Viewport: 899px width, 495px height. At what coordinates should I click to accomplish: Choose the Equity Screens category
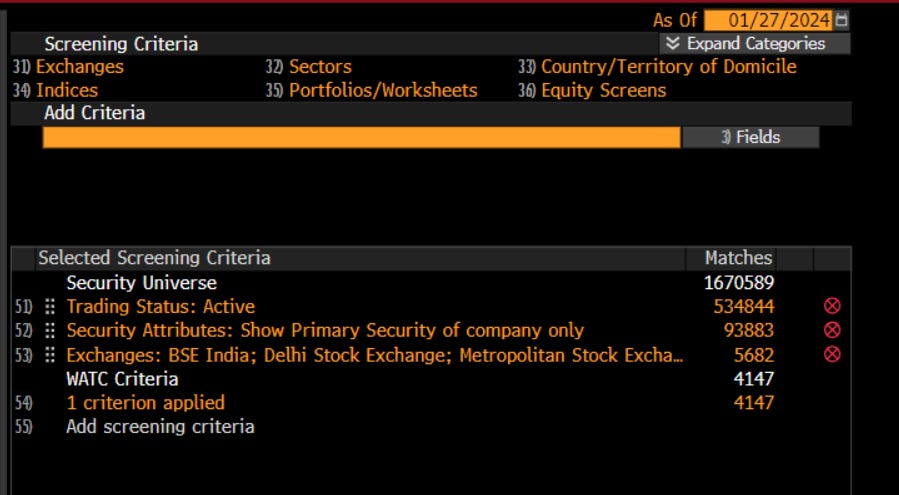point(604,90)
